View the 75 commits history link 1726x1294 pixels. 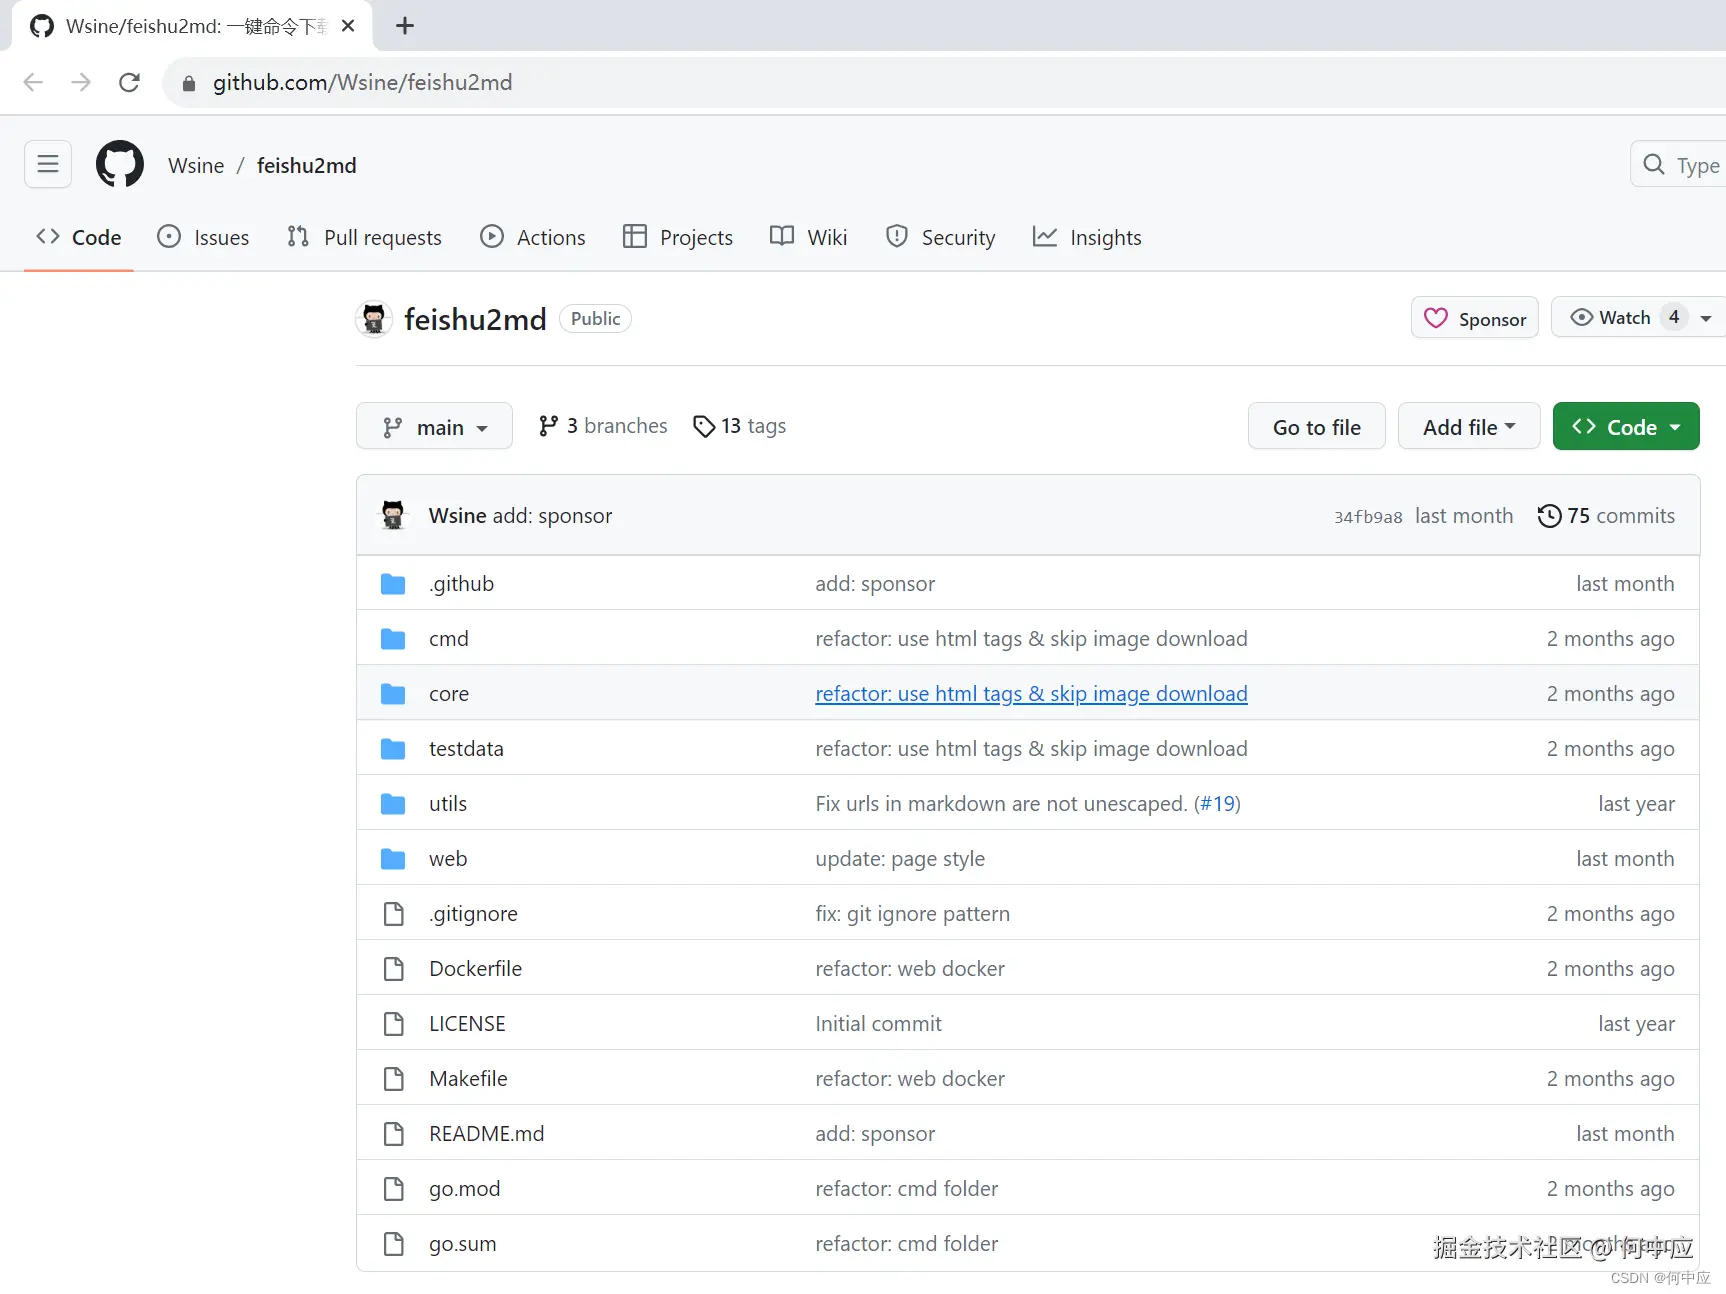[1606, 516]
